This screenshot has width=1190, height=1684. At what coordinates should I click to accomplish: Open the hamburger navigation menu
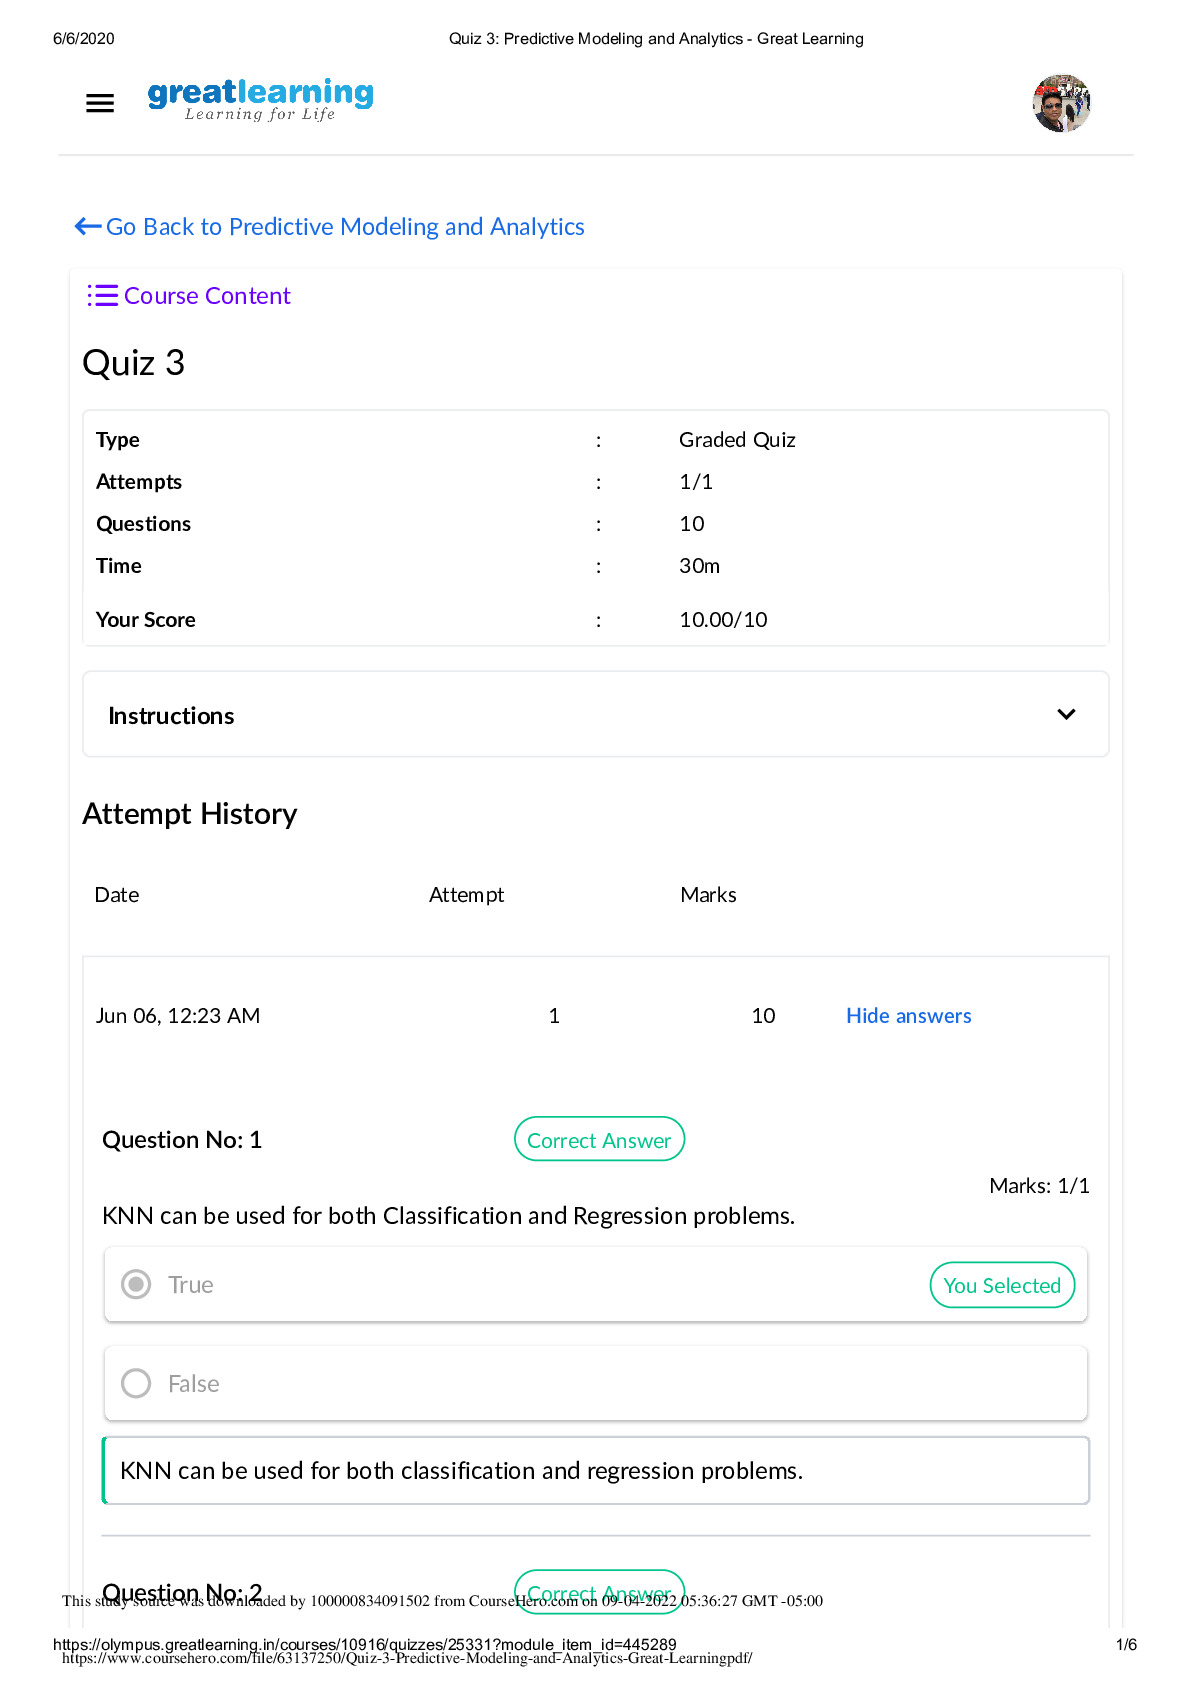point(100,103)
